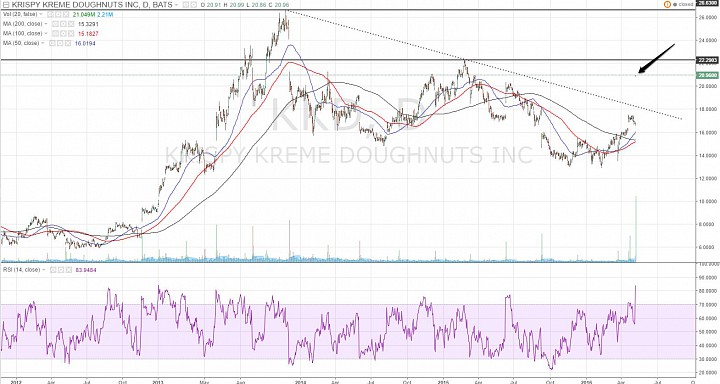Click the Vol (20, false) legend label
The height and width of the screenshot is (384, 720).
click(x=20, y=14)
